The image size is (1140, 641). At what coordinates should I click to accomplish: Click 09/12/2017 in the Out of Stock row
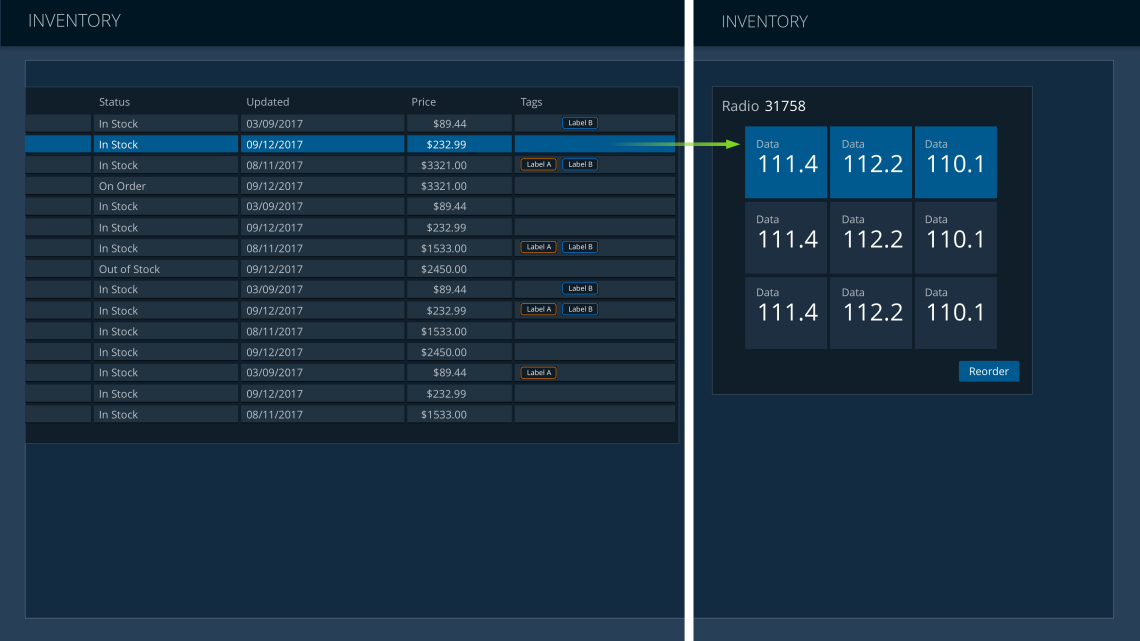pos(274,269)
